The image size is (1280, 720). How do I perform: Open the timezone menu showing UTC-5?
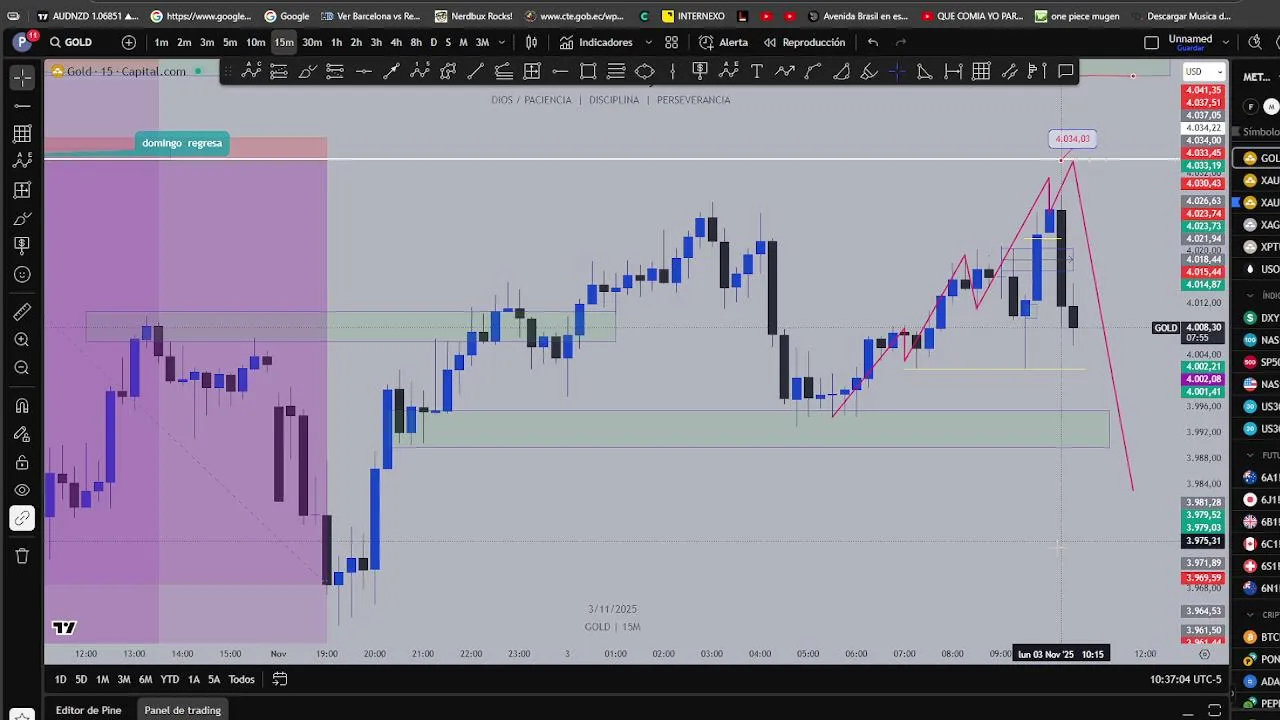[1186, 679]
